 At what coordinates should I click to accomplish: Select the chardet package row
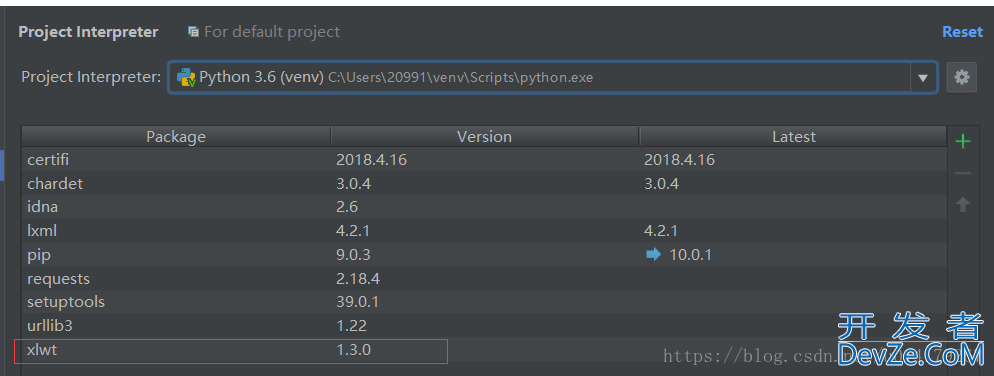(x=484, y=184)
